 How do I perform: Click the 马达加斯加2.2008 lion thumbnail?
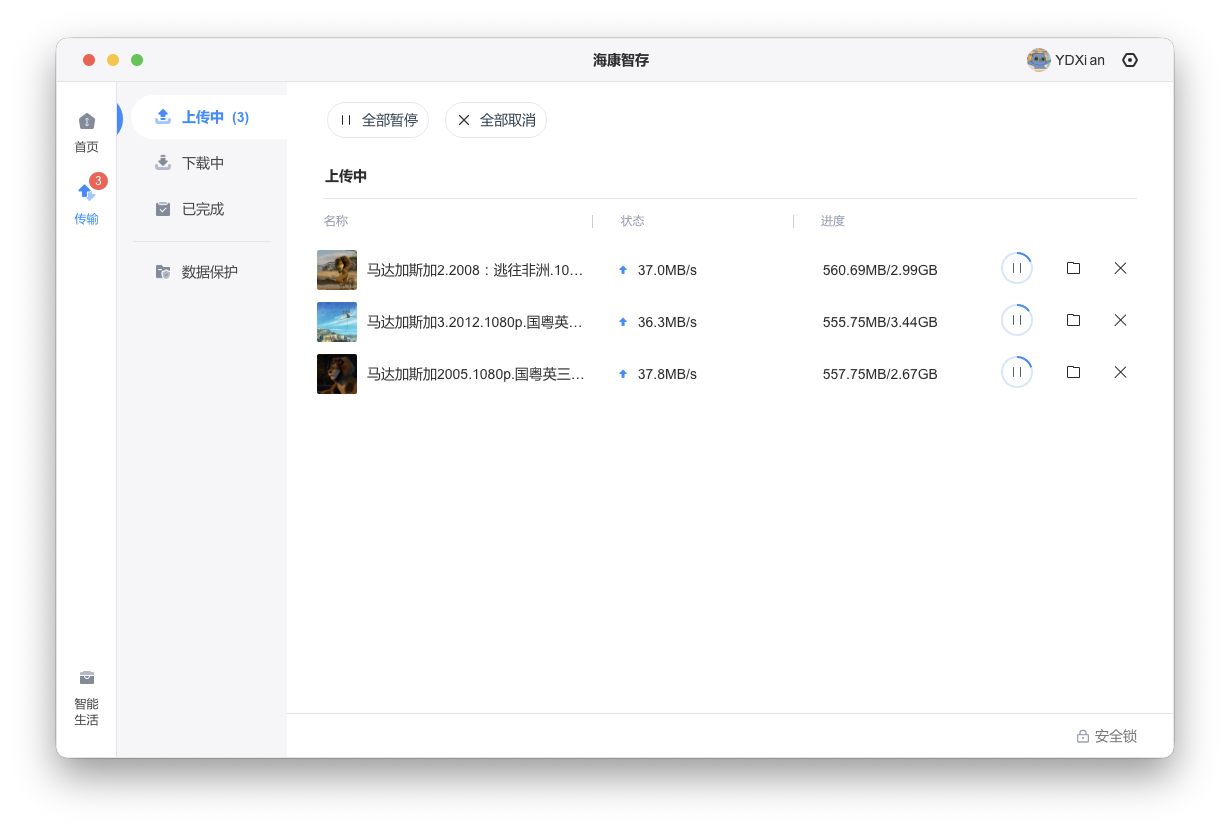(x=337, y=270)
